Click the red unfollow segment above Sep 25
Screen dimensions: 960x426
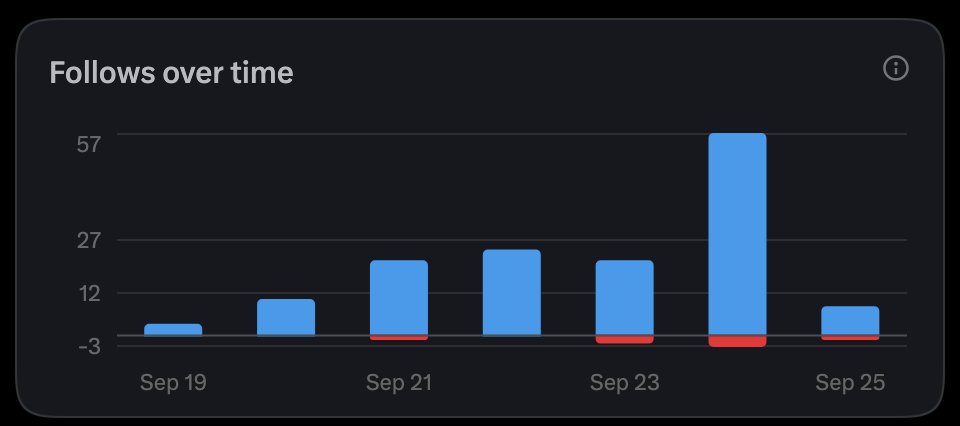coord(850,338)
